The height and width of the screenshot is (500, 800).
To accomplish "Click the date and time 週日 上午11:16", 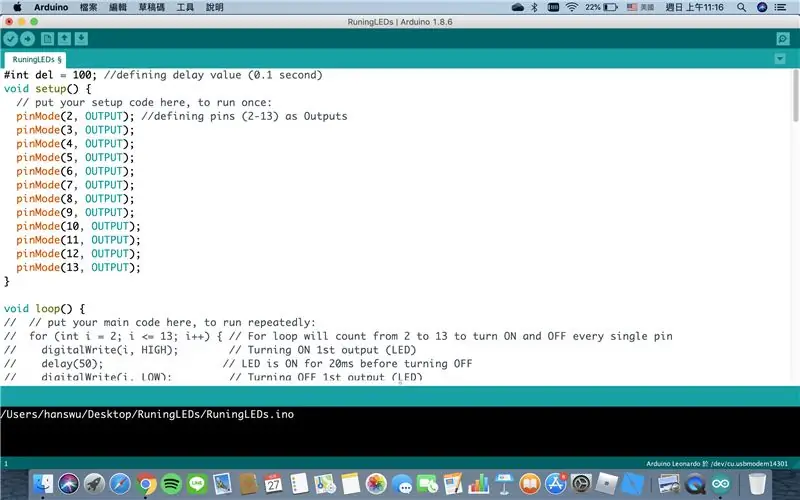I will (694, 7).
